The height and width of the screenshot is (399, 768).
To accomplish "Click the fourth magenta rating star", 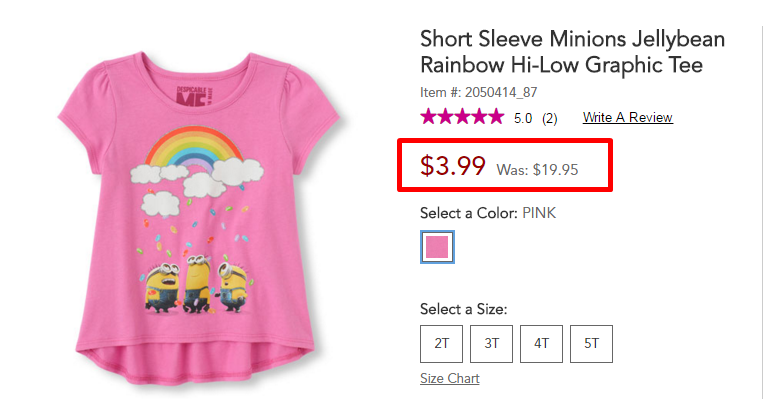I will point(479,117).
